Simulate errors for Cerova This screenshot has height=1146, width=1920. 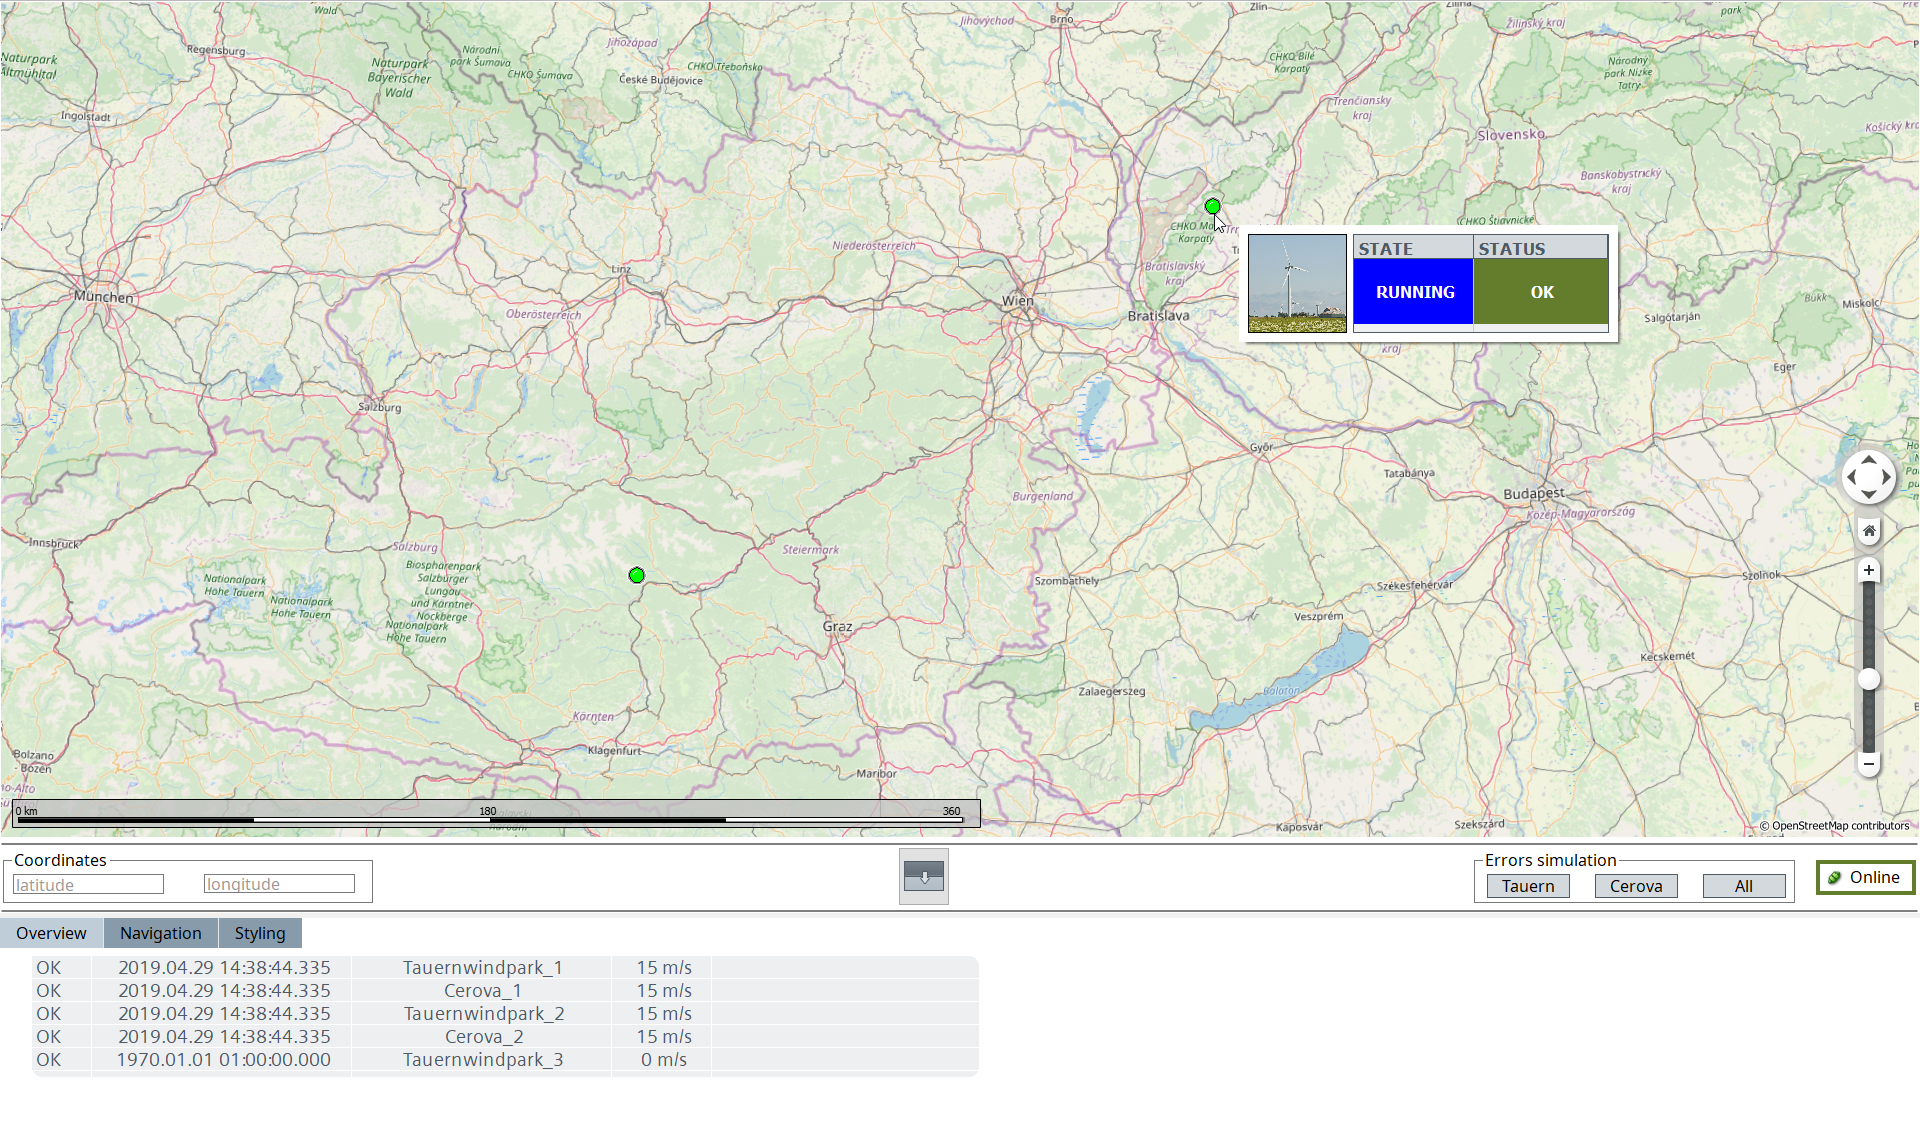coord(1635,886)
